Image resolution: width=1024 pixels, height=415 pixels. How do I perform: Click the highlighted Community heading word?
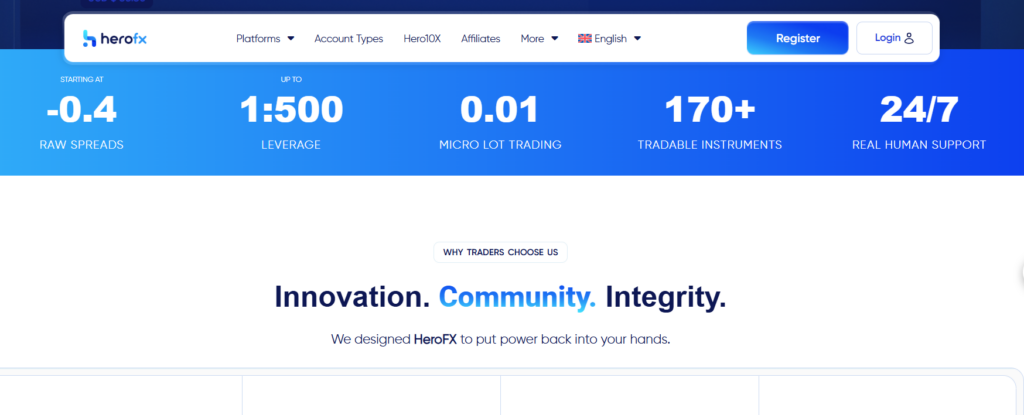[x=517, y=297]
